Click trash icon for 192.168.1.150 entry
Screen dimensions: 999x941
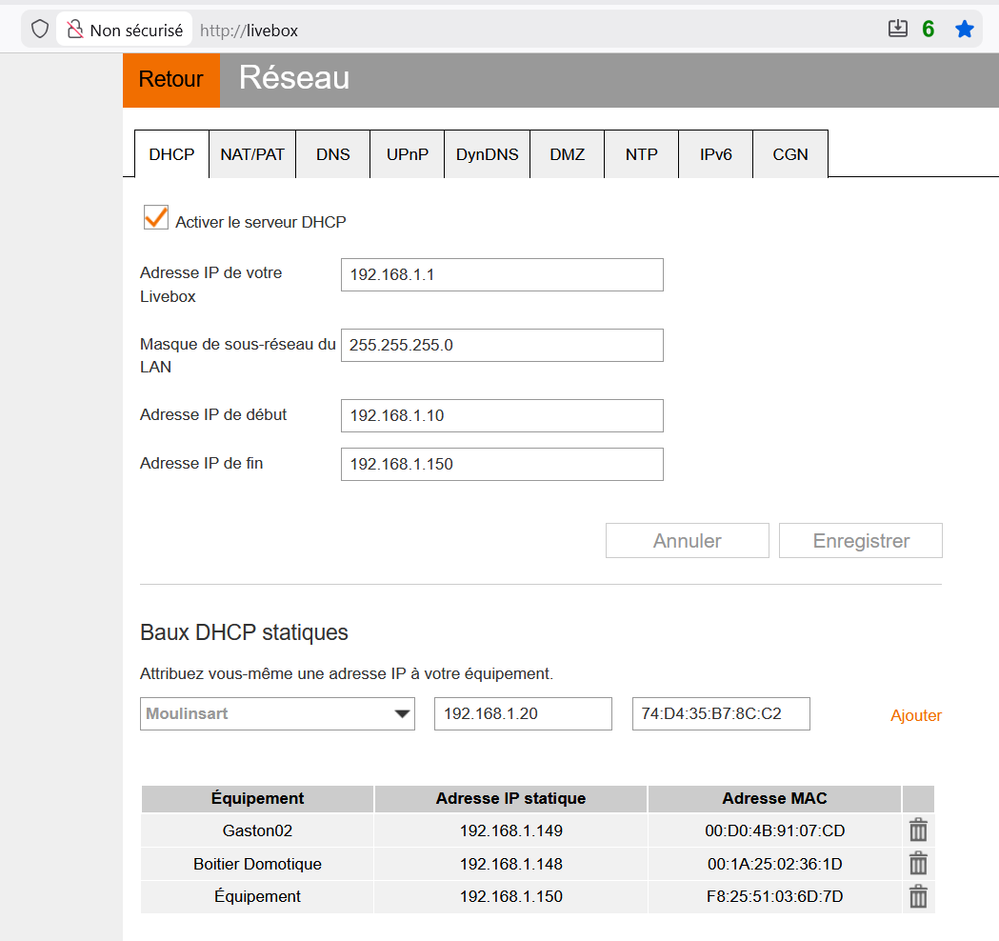[x=918, y=896]
